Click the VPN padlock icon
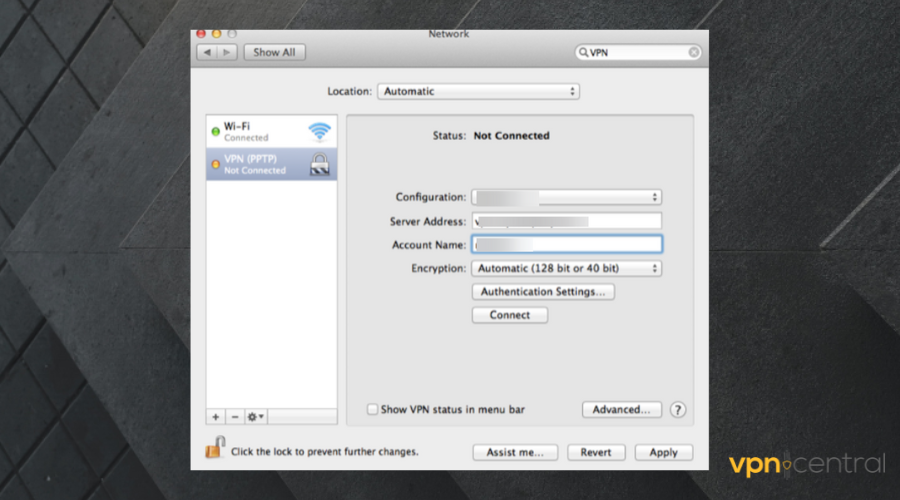The height and width of the screenshot is (500, 900). [320, 164]
